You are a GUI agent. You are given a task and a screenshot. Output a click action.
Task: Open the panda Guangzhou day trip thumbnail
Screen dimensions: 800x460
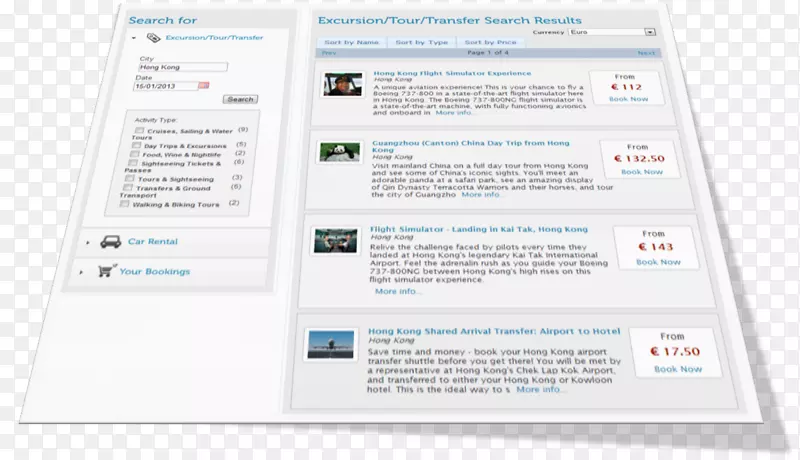coord(339,152)
